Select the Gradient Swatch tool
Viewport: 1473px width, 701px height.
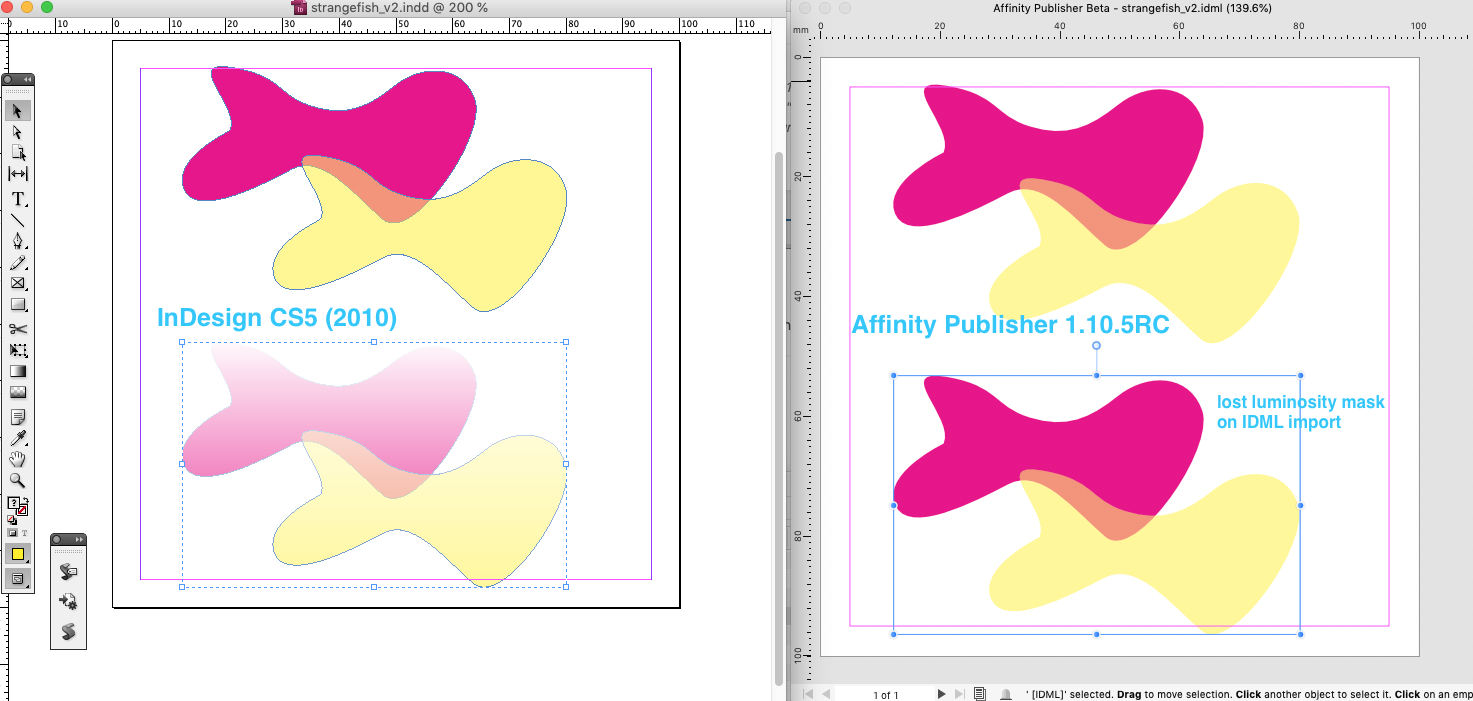click(x=18, y=371)
